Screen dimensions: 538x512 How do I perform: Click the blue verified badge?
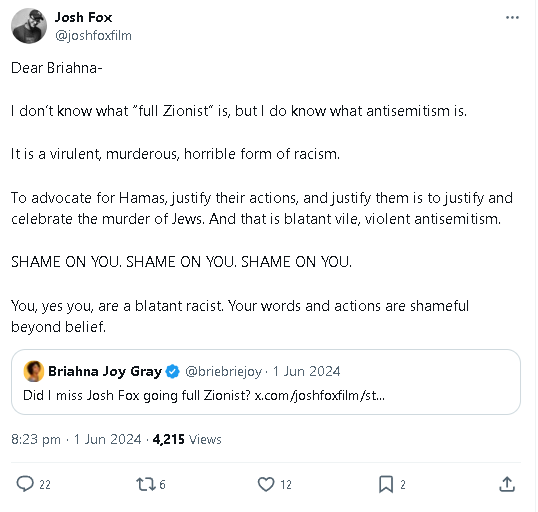[173, 371]
